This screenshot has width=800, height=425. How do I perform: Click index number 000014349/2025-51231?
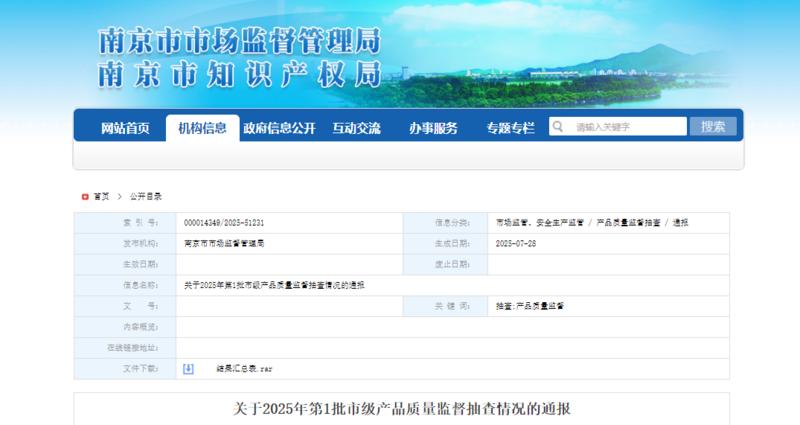click(224, 223)
